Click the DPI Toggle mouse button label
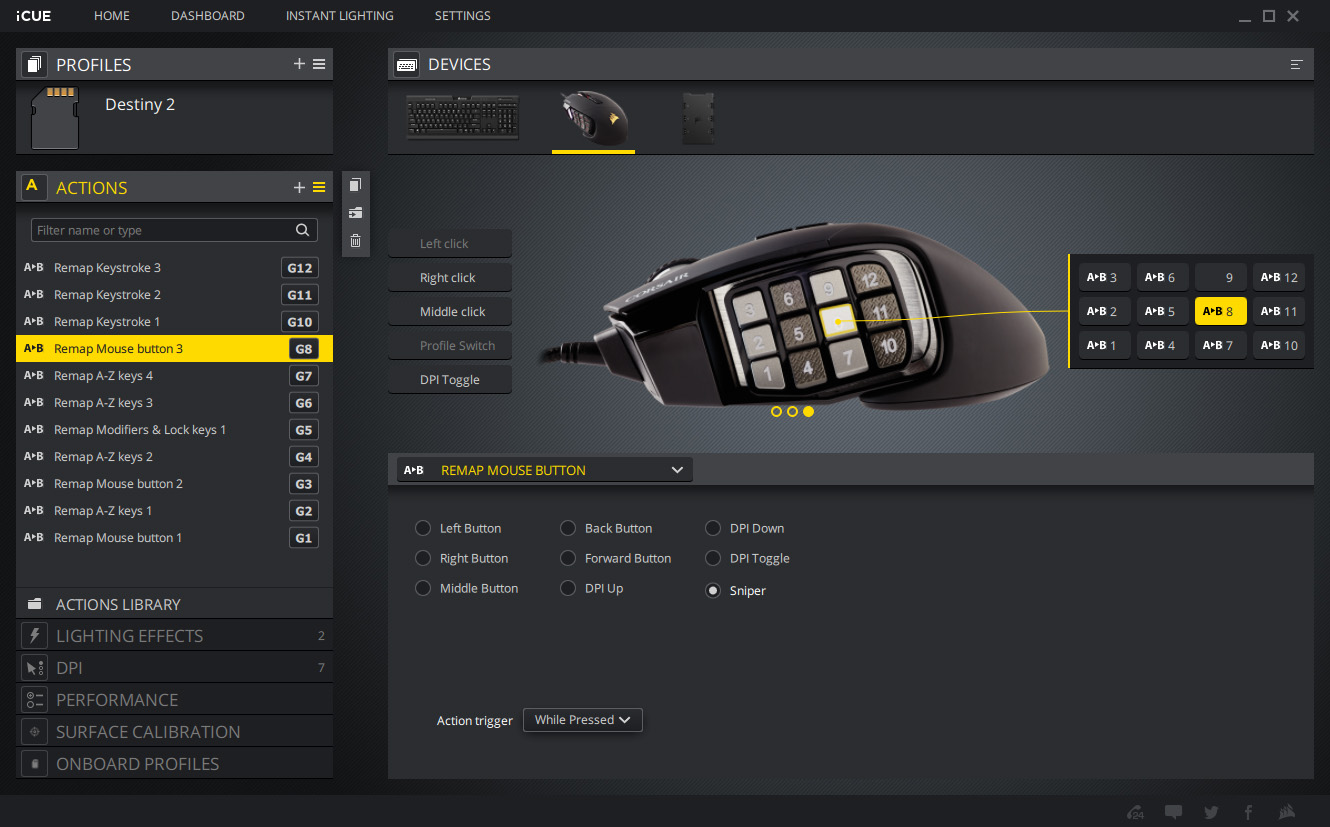 coord(450,380)
